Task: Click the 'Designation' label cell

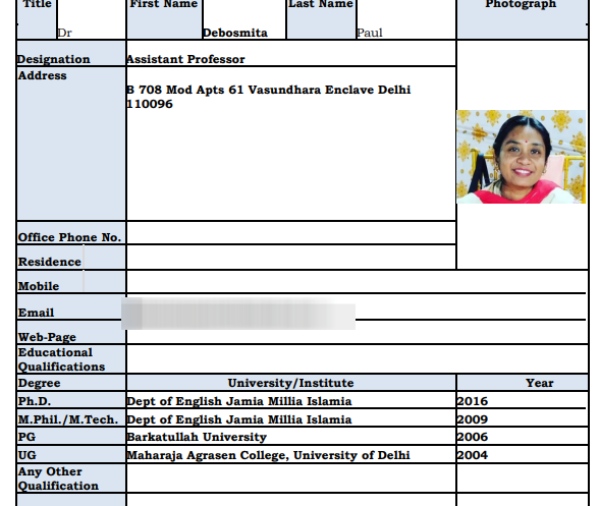Action: [71, 54]
